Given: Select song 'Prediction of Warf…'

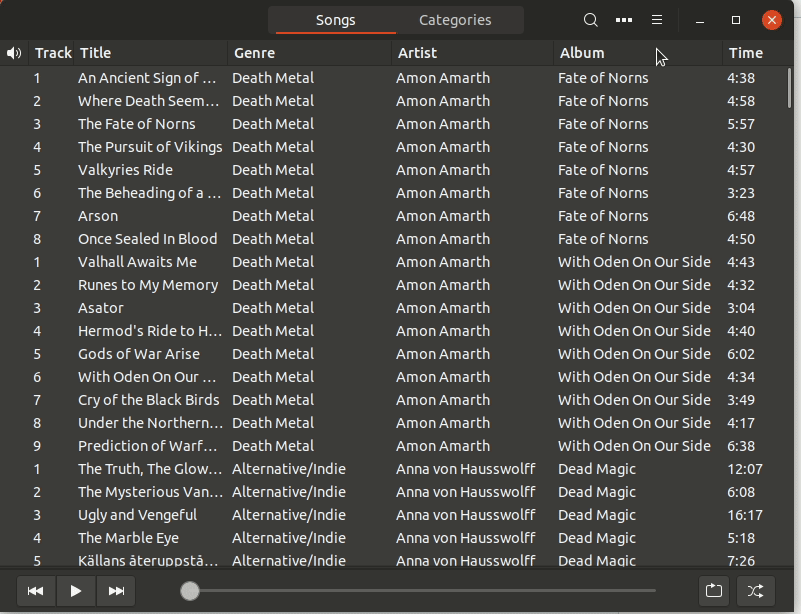Looking at the screenshot, I should [x=148, y=446].
